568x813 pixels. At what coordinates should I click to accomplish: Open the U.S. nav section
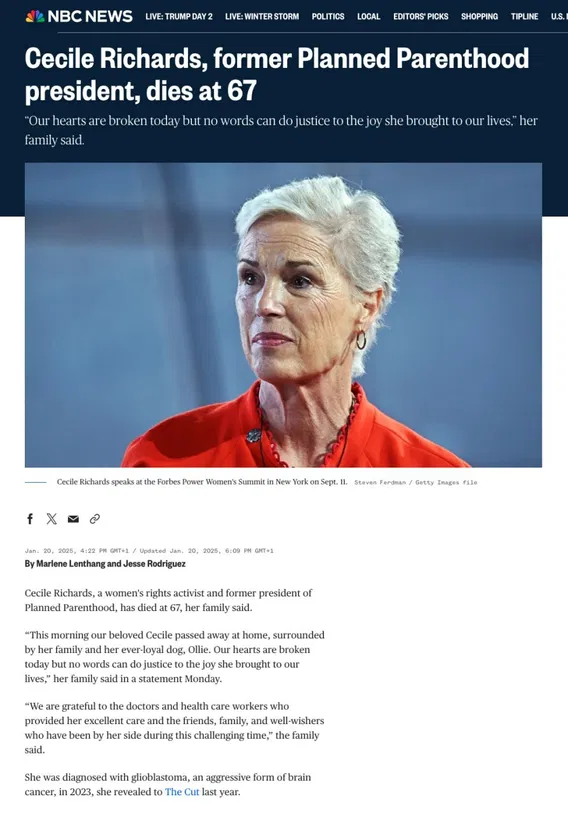559,17
